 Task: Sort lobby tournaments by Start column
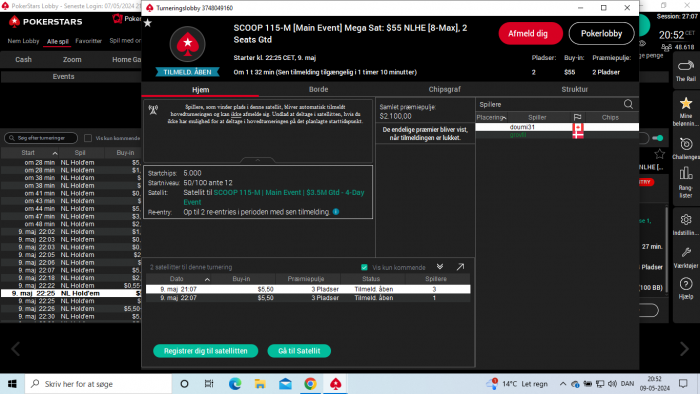click(28, 153)
